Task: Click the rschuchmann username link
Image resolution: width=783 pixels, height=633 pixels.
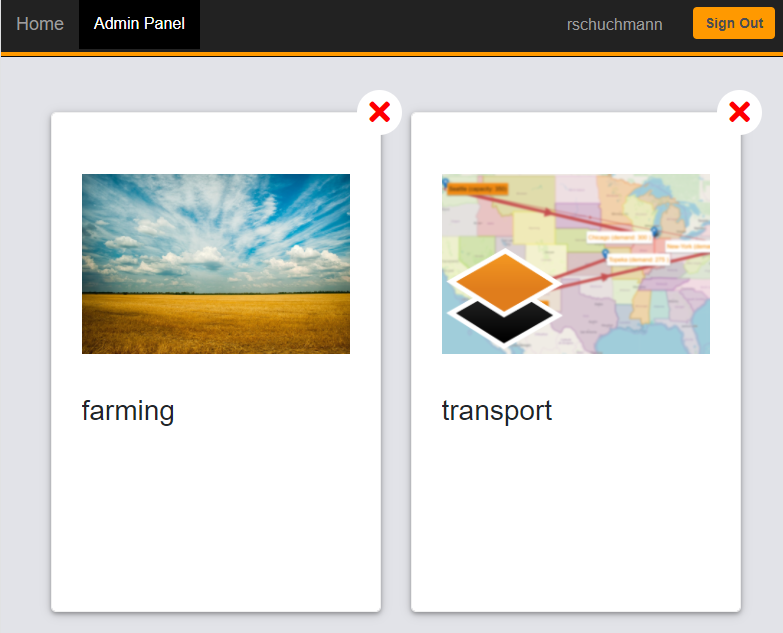Action: click(614, 24)
